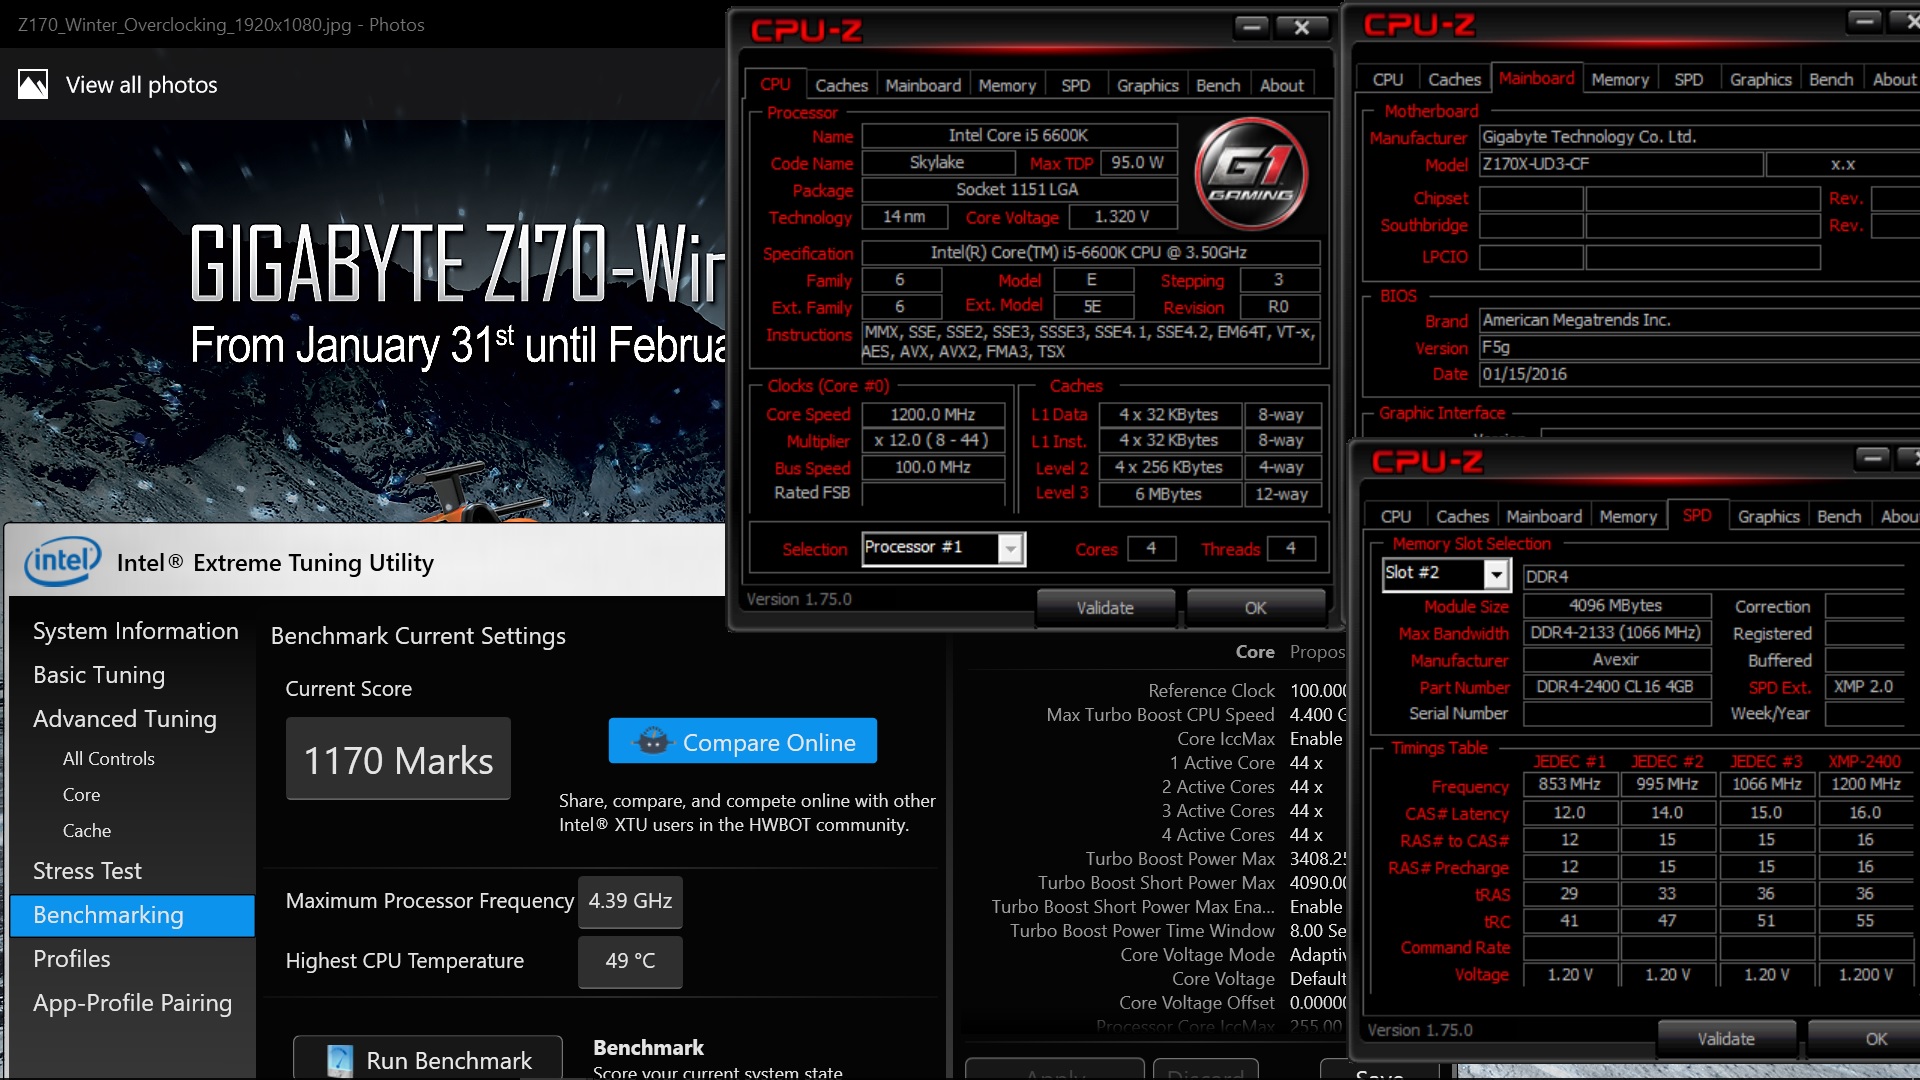Open Profiles in XTU sidebar
The image size is (1920, 1080).
pyautogui.click(x=72, y=958)
